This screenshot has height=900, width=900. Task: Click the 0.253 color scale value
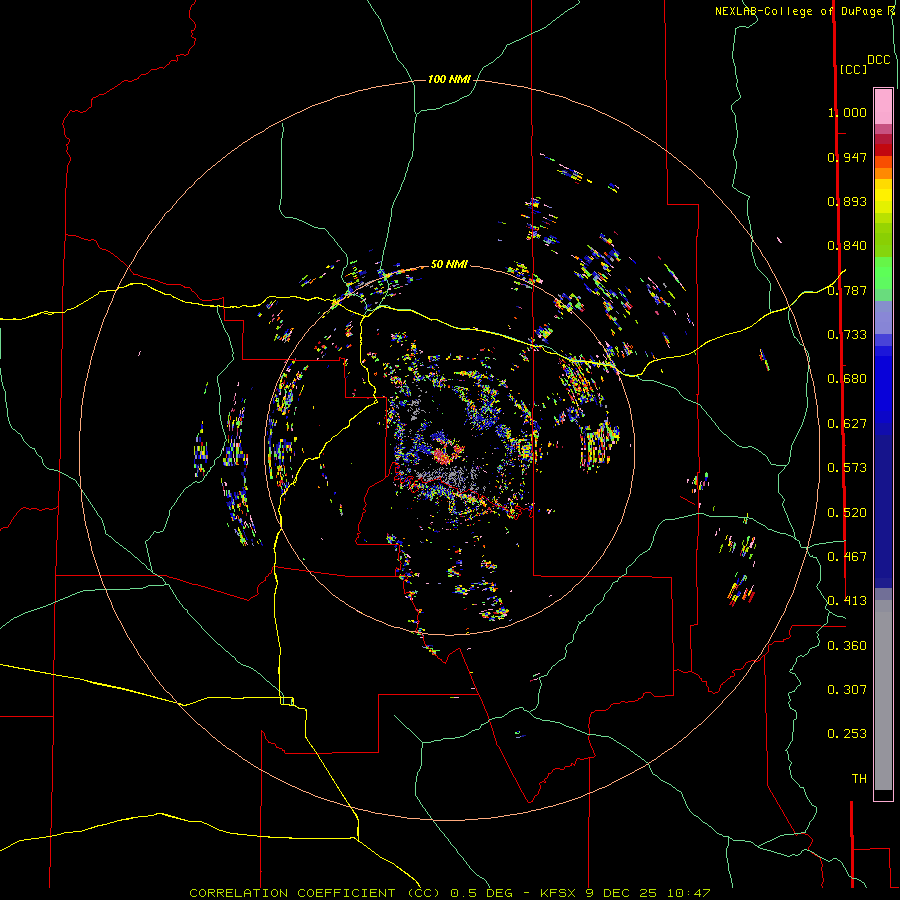[847, 734]
